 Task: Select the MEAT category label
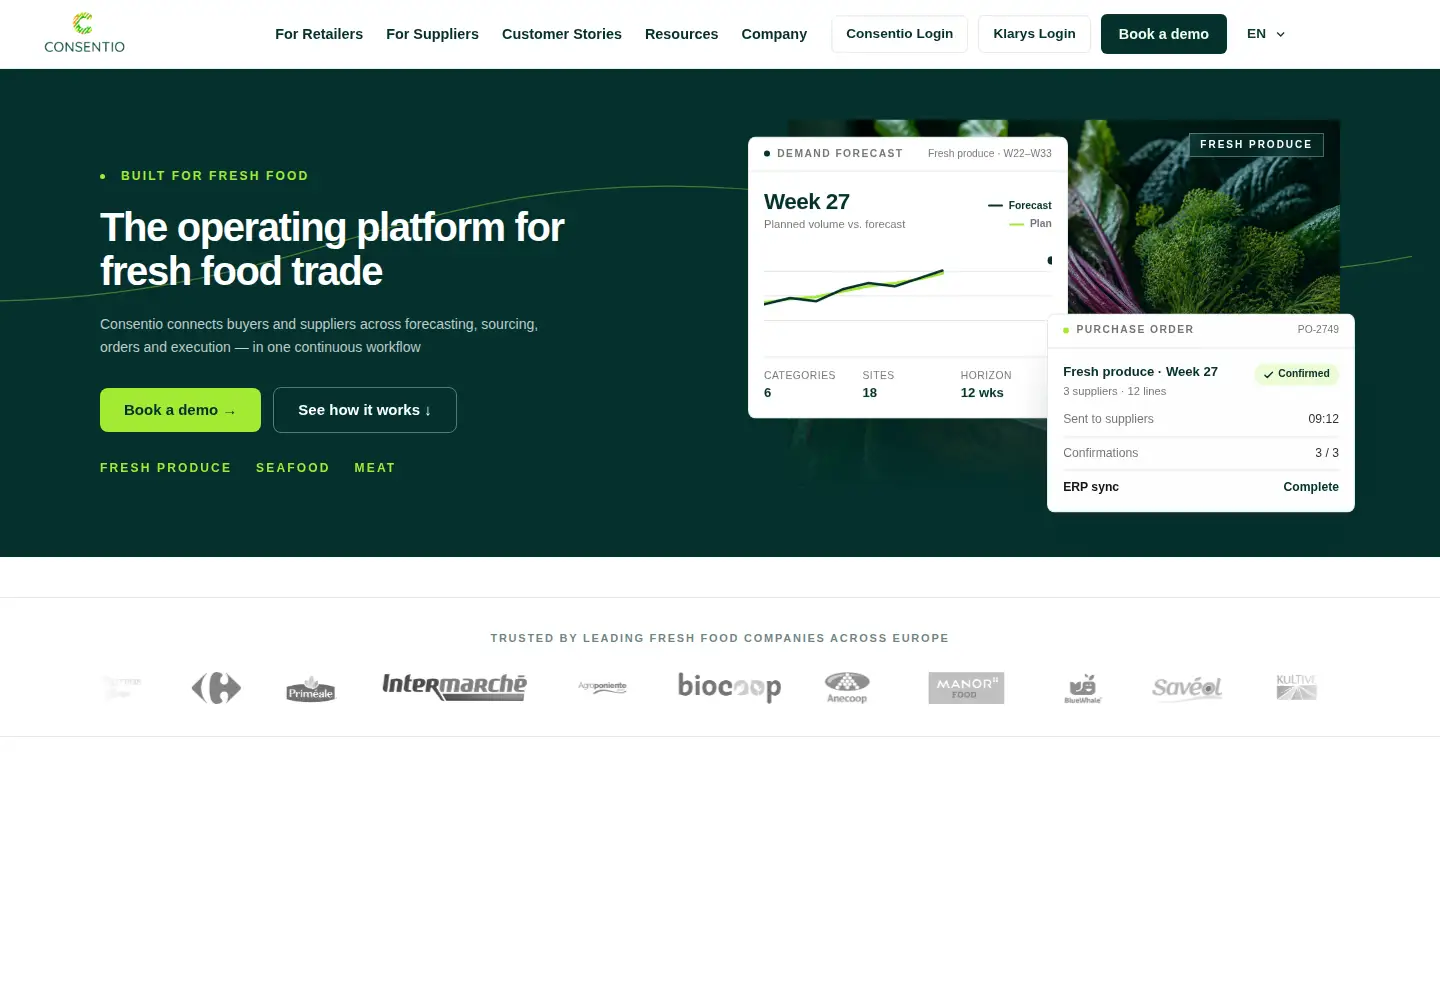click(375, 468)
